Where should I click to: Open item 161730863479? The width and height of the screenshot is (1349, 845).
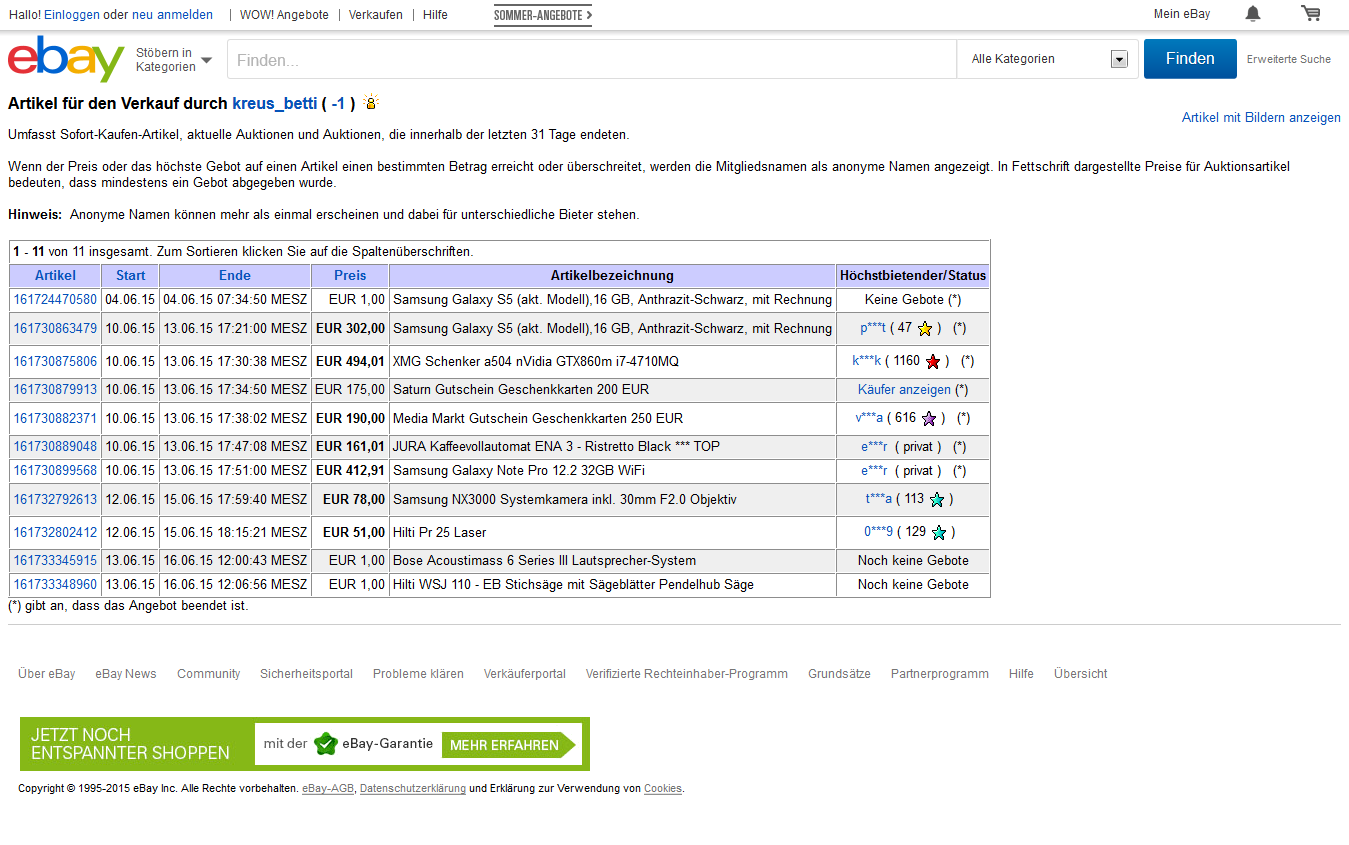[x=55, y=328]
